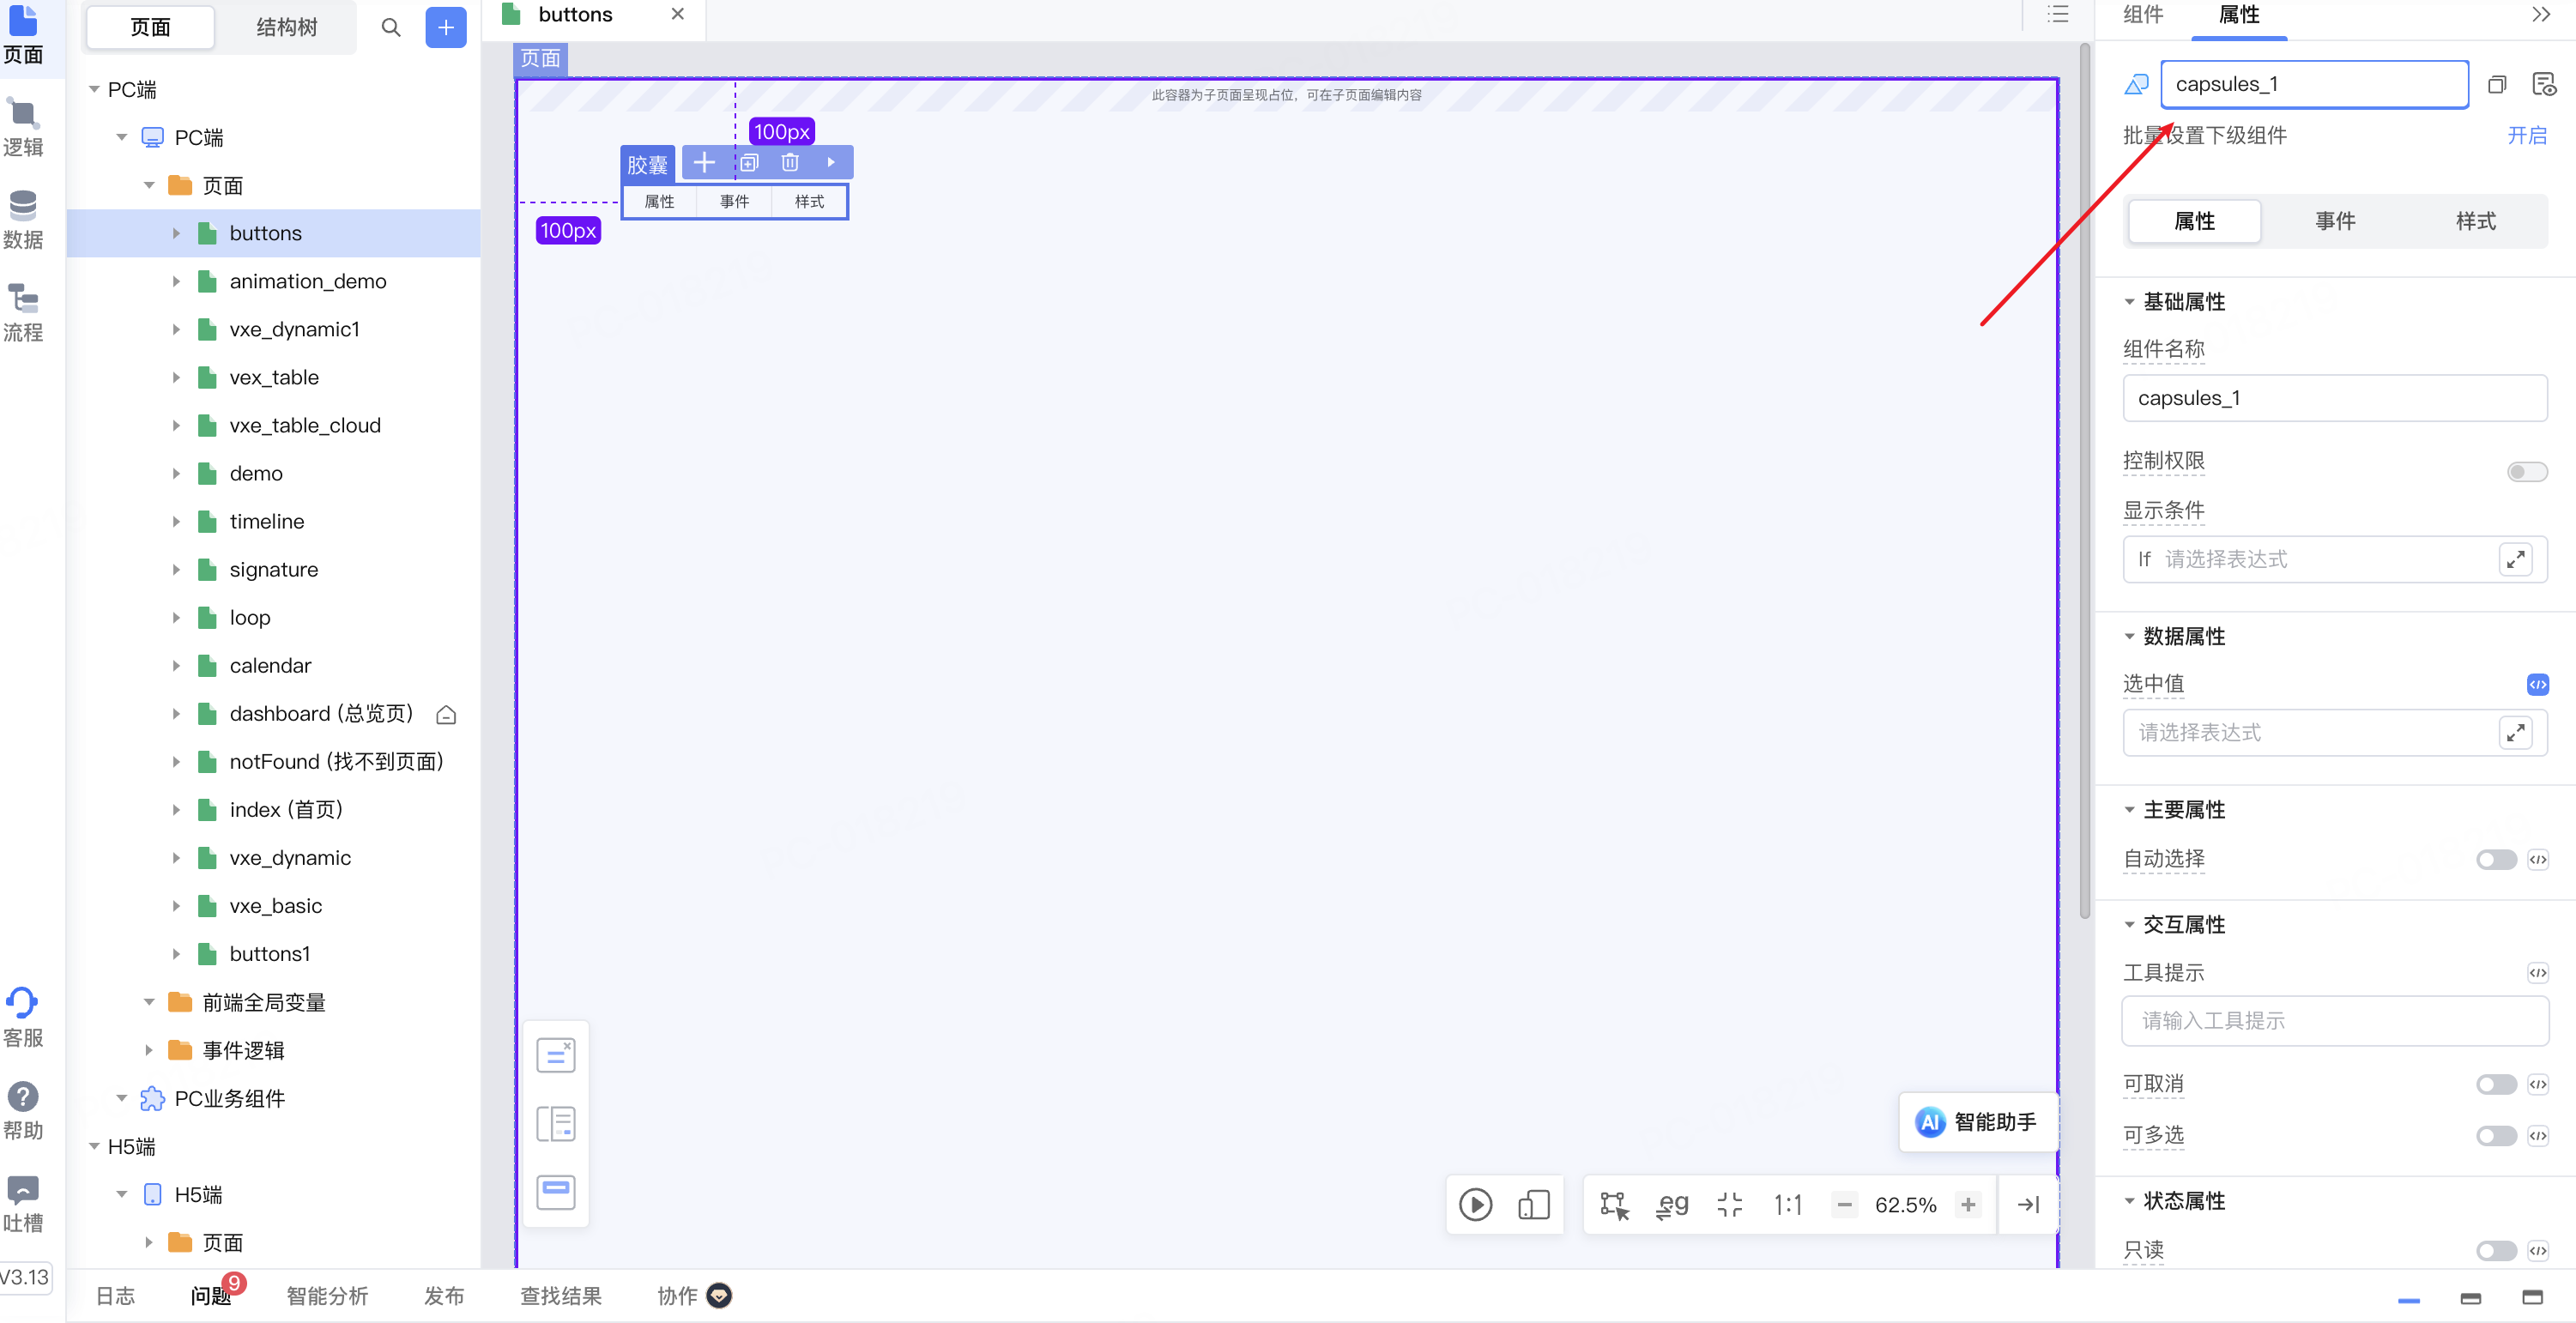This screenshot has height=1323, width=2576.
Task: Open the 数据 sidebar panel
Action: (23, 220)
